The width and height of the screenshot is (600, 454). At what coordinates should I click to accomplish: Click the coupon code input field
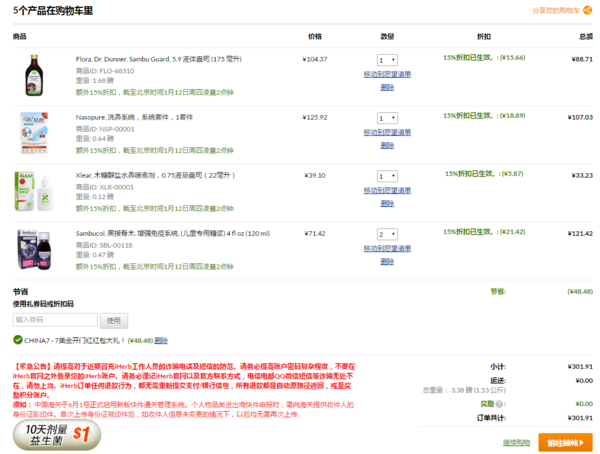pos(55,320)
